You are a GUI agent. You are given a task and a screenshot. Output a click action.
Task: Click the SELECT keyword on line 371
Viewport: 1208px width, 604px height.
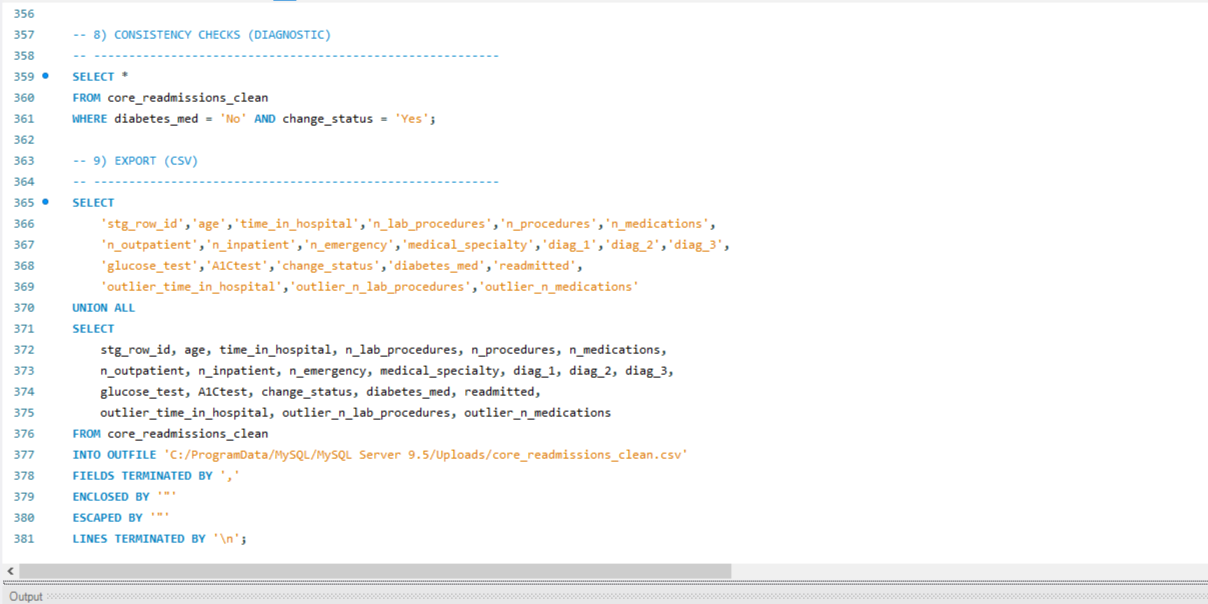click(93, 328)
